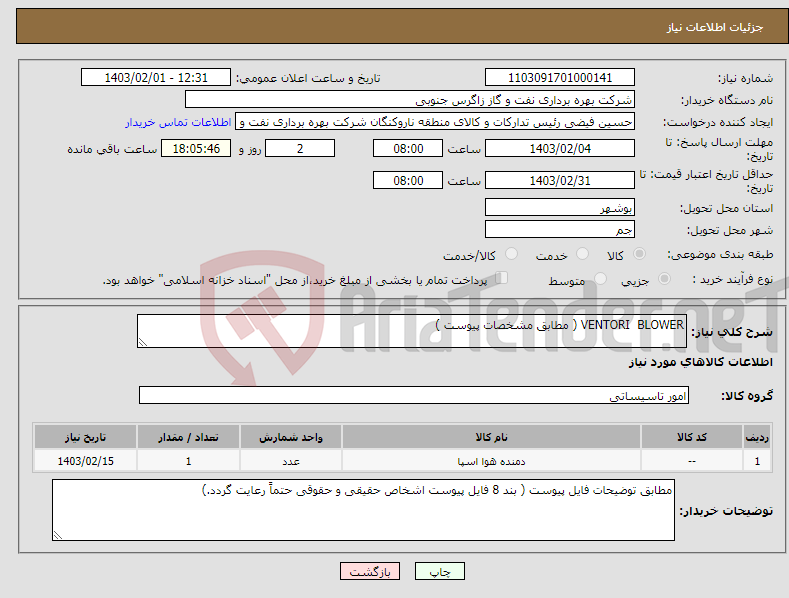This screenshot has width=789, height=598.
Task: Select the کالا radio button
Action: (x=639, y=254)
